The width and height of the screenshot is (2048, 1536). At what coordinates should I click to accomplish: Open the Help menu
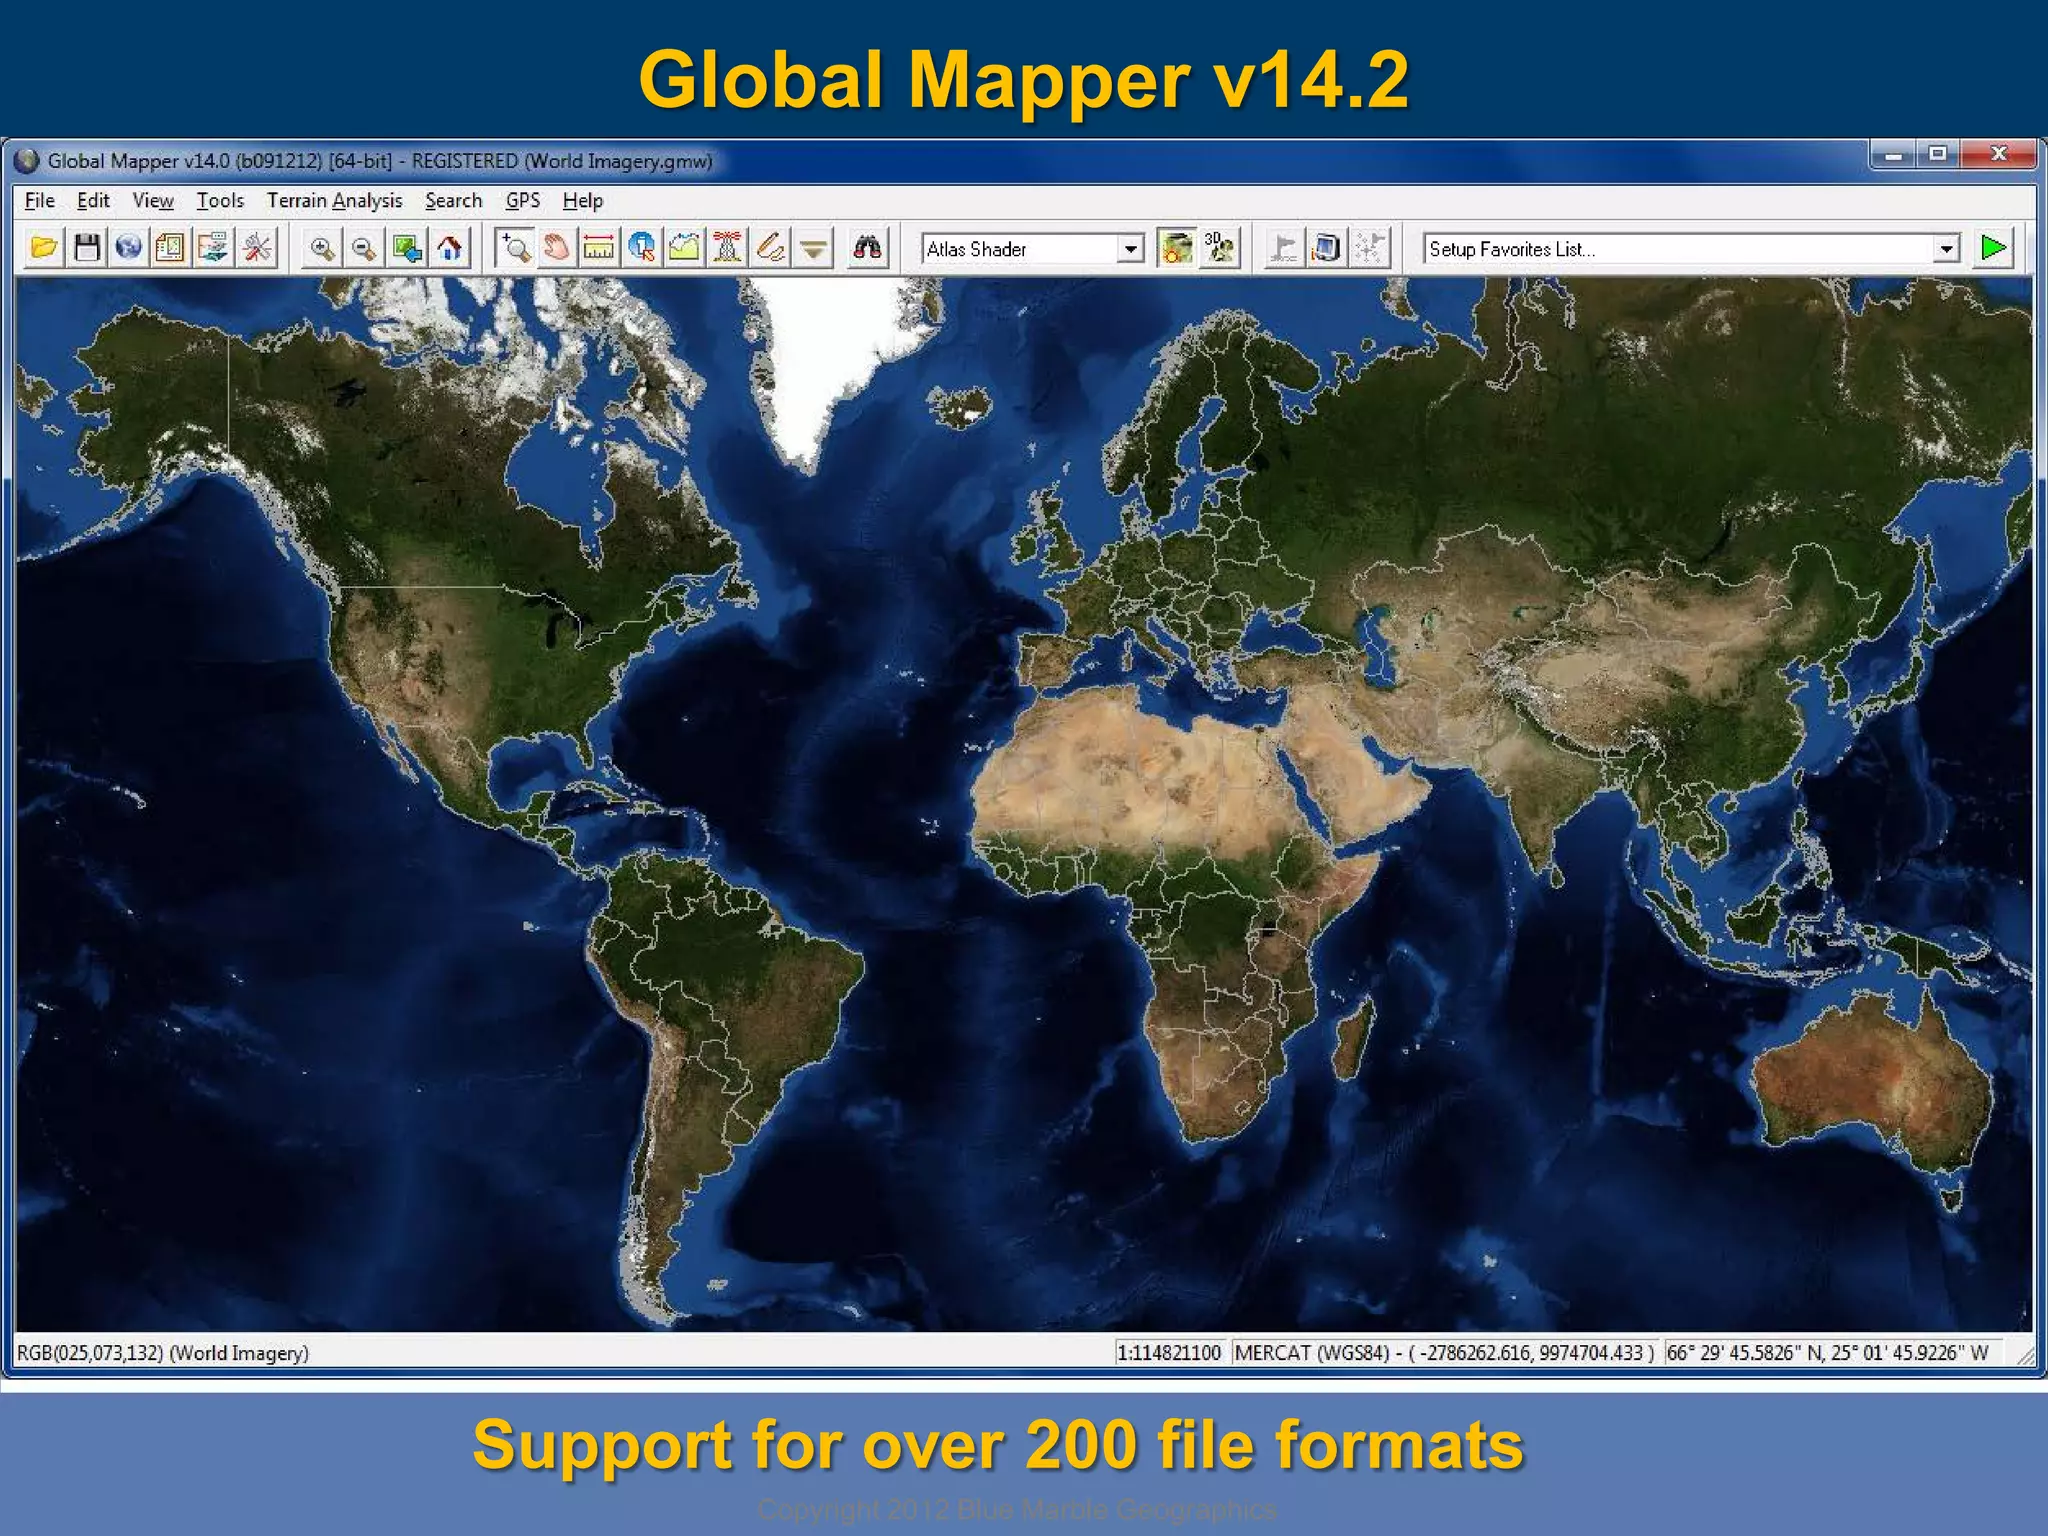coord(583,201)
